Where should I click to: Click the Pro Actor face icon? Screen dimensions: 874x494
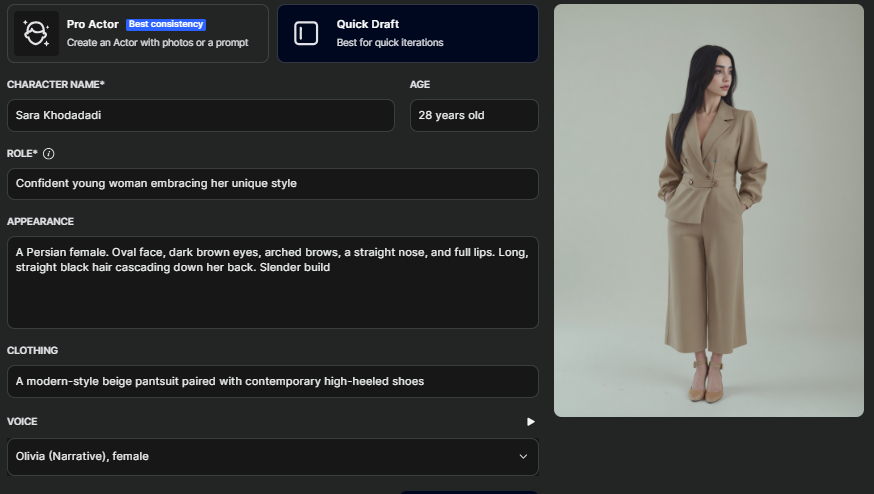37,33
